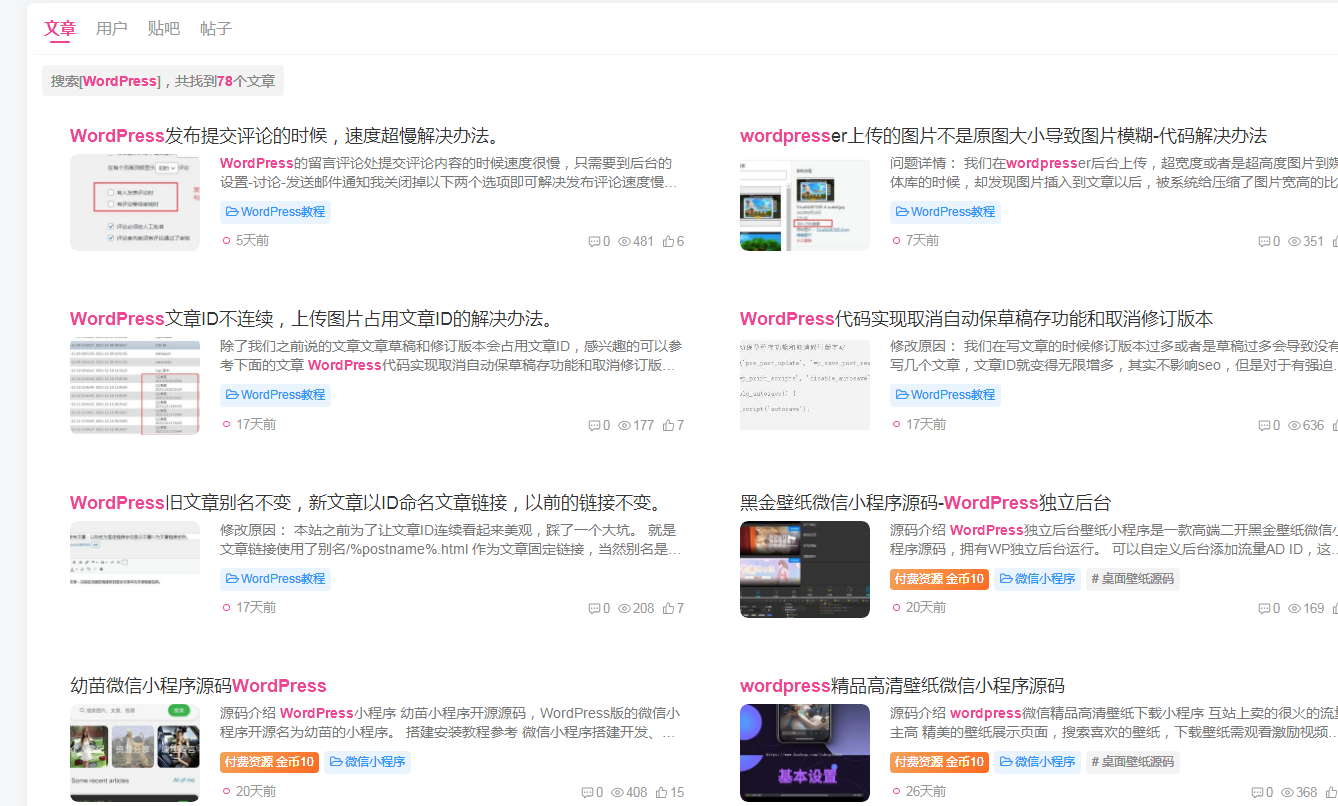Viewport: 1338px width, 806px height.
Task: Switch to the 贴吧 tab
Action: (164, 29)
